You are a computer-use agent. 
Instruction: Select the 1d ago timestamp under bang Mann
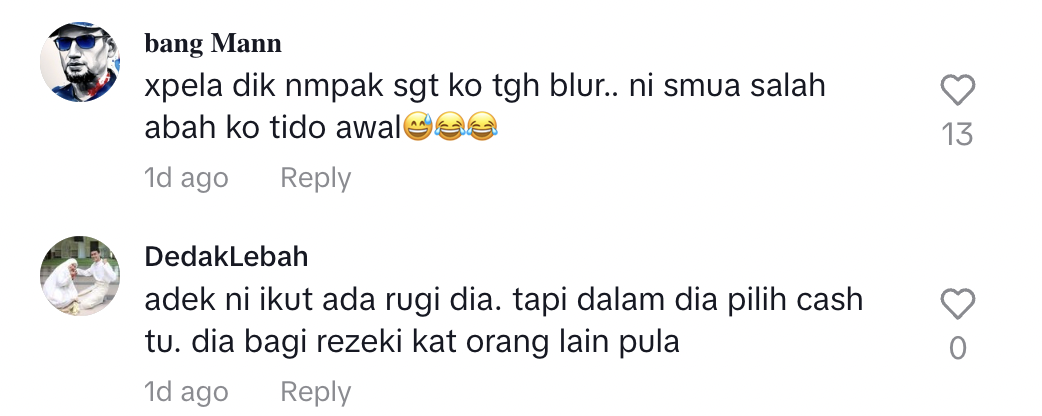pos(186,178)
